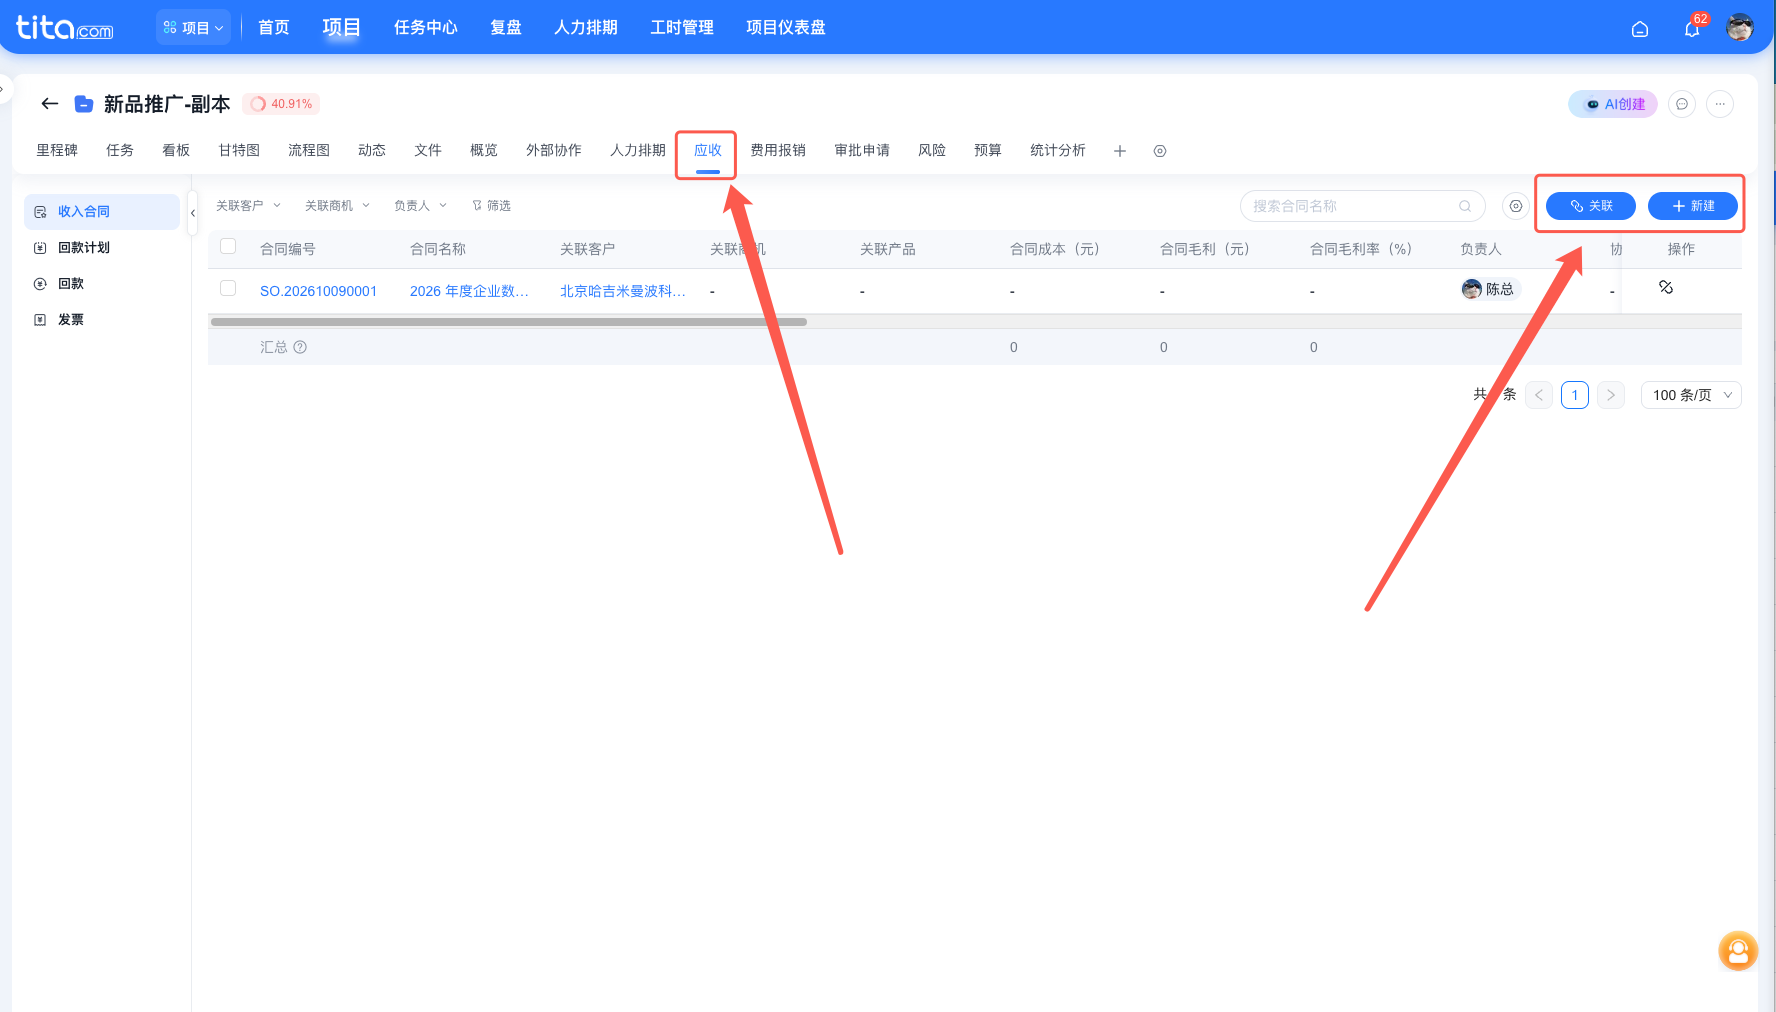Click the AI创建 button
This screenshot has height=1012, width=1776.
(x=1613, y=104)
